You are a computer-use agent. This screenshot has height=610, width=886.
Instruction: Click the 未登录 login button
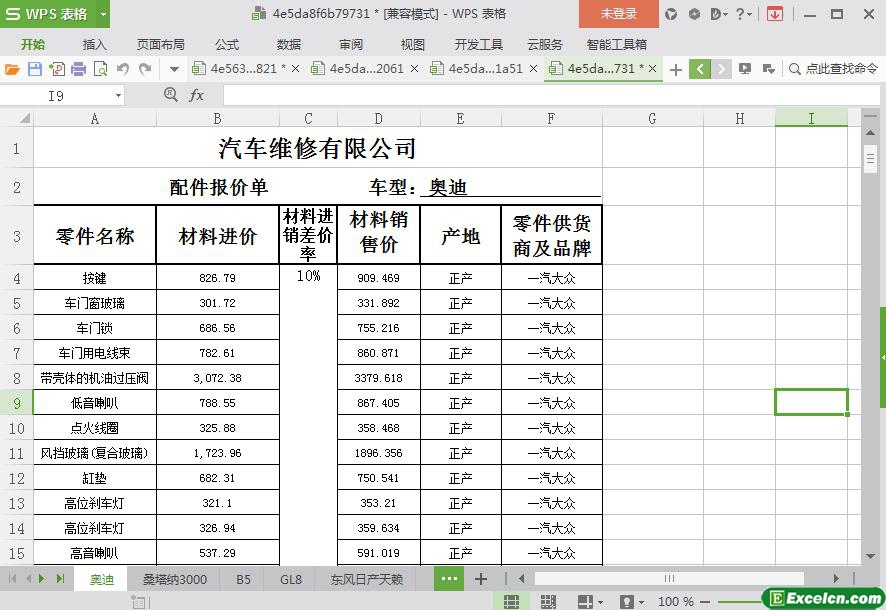619,14
